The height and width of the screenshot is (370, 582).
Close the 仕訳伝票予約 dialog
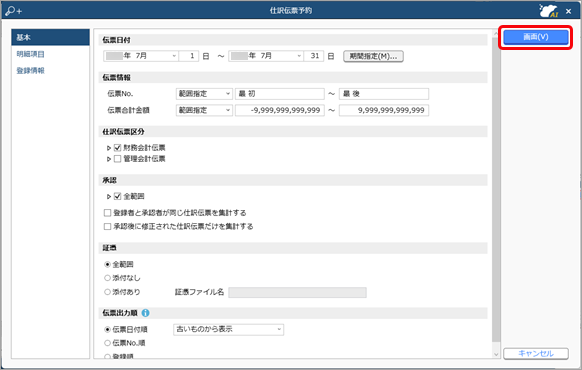click(568, 11)
